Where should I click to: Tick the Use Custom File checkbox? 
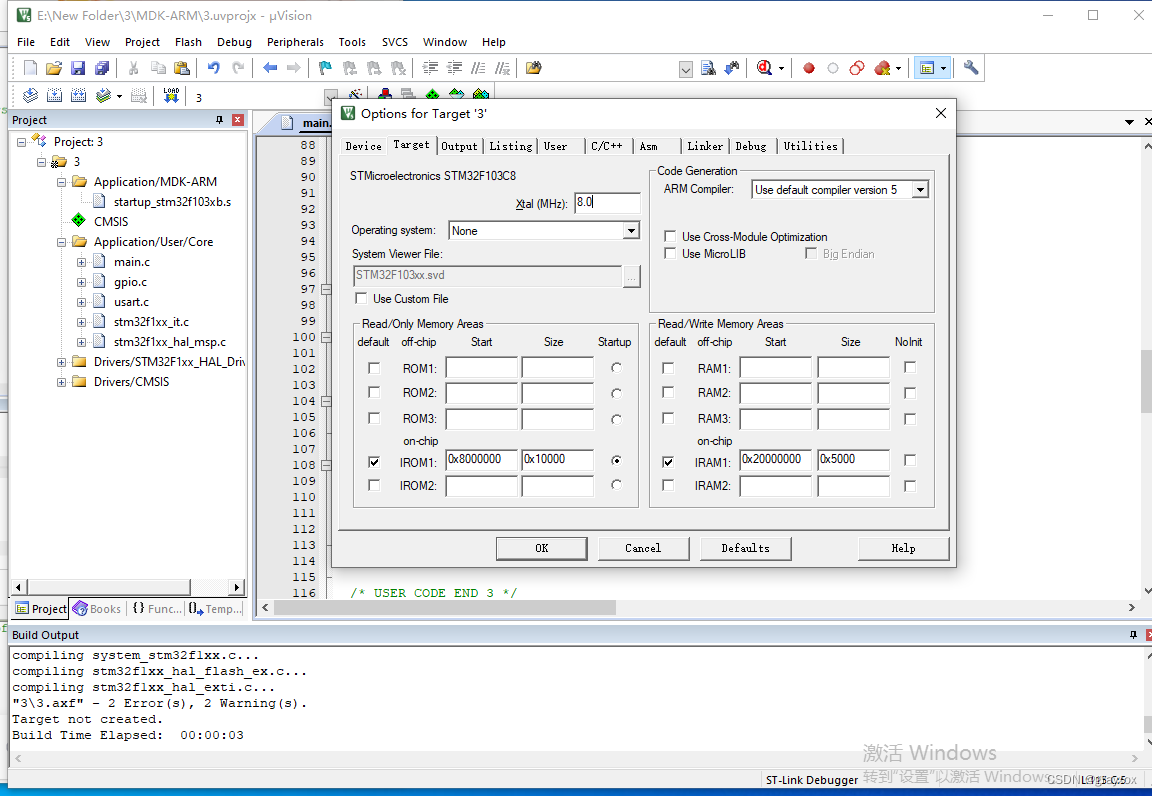tap(361, 298)
